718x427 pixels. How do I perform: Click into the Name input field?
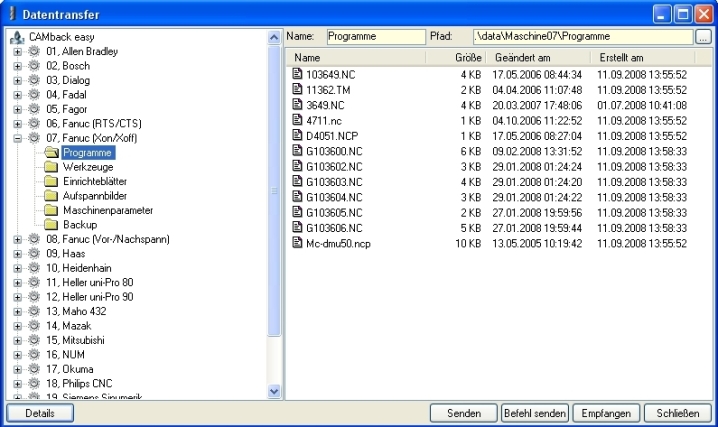[x=371, y=37]
